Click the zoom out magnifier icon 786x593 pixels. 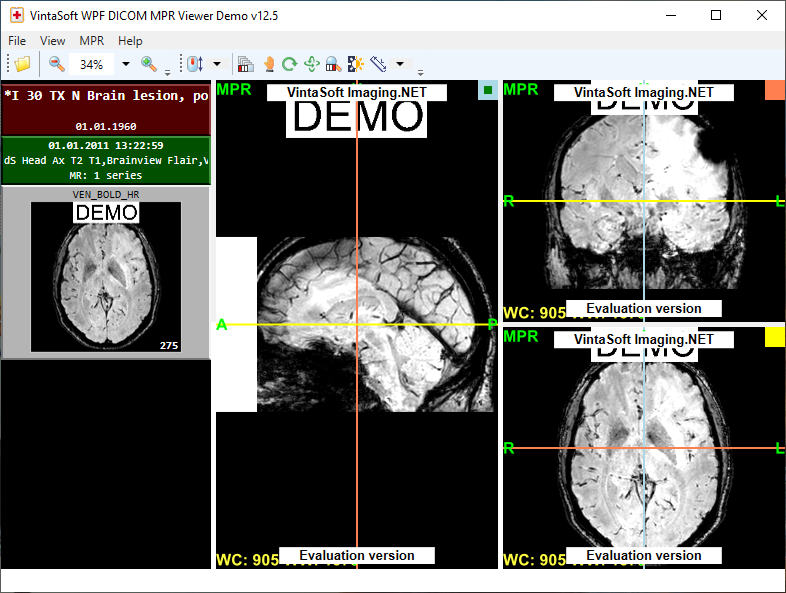[x=57, y=64]
